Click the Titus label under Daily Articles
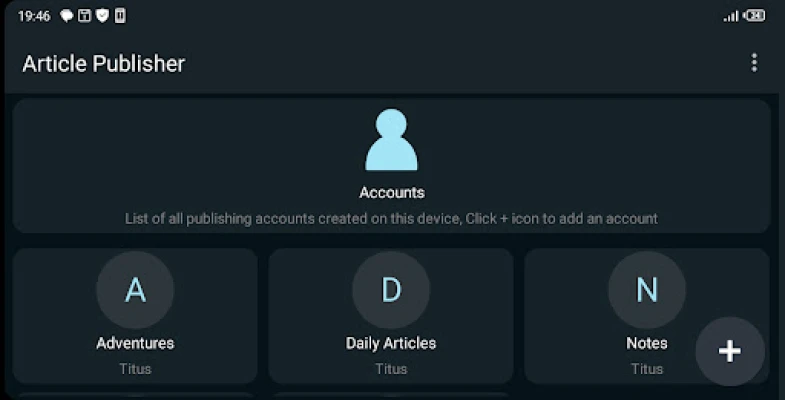Screen dimensions: 785x400 point(391,369)
